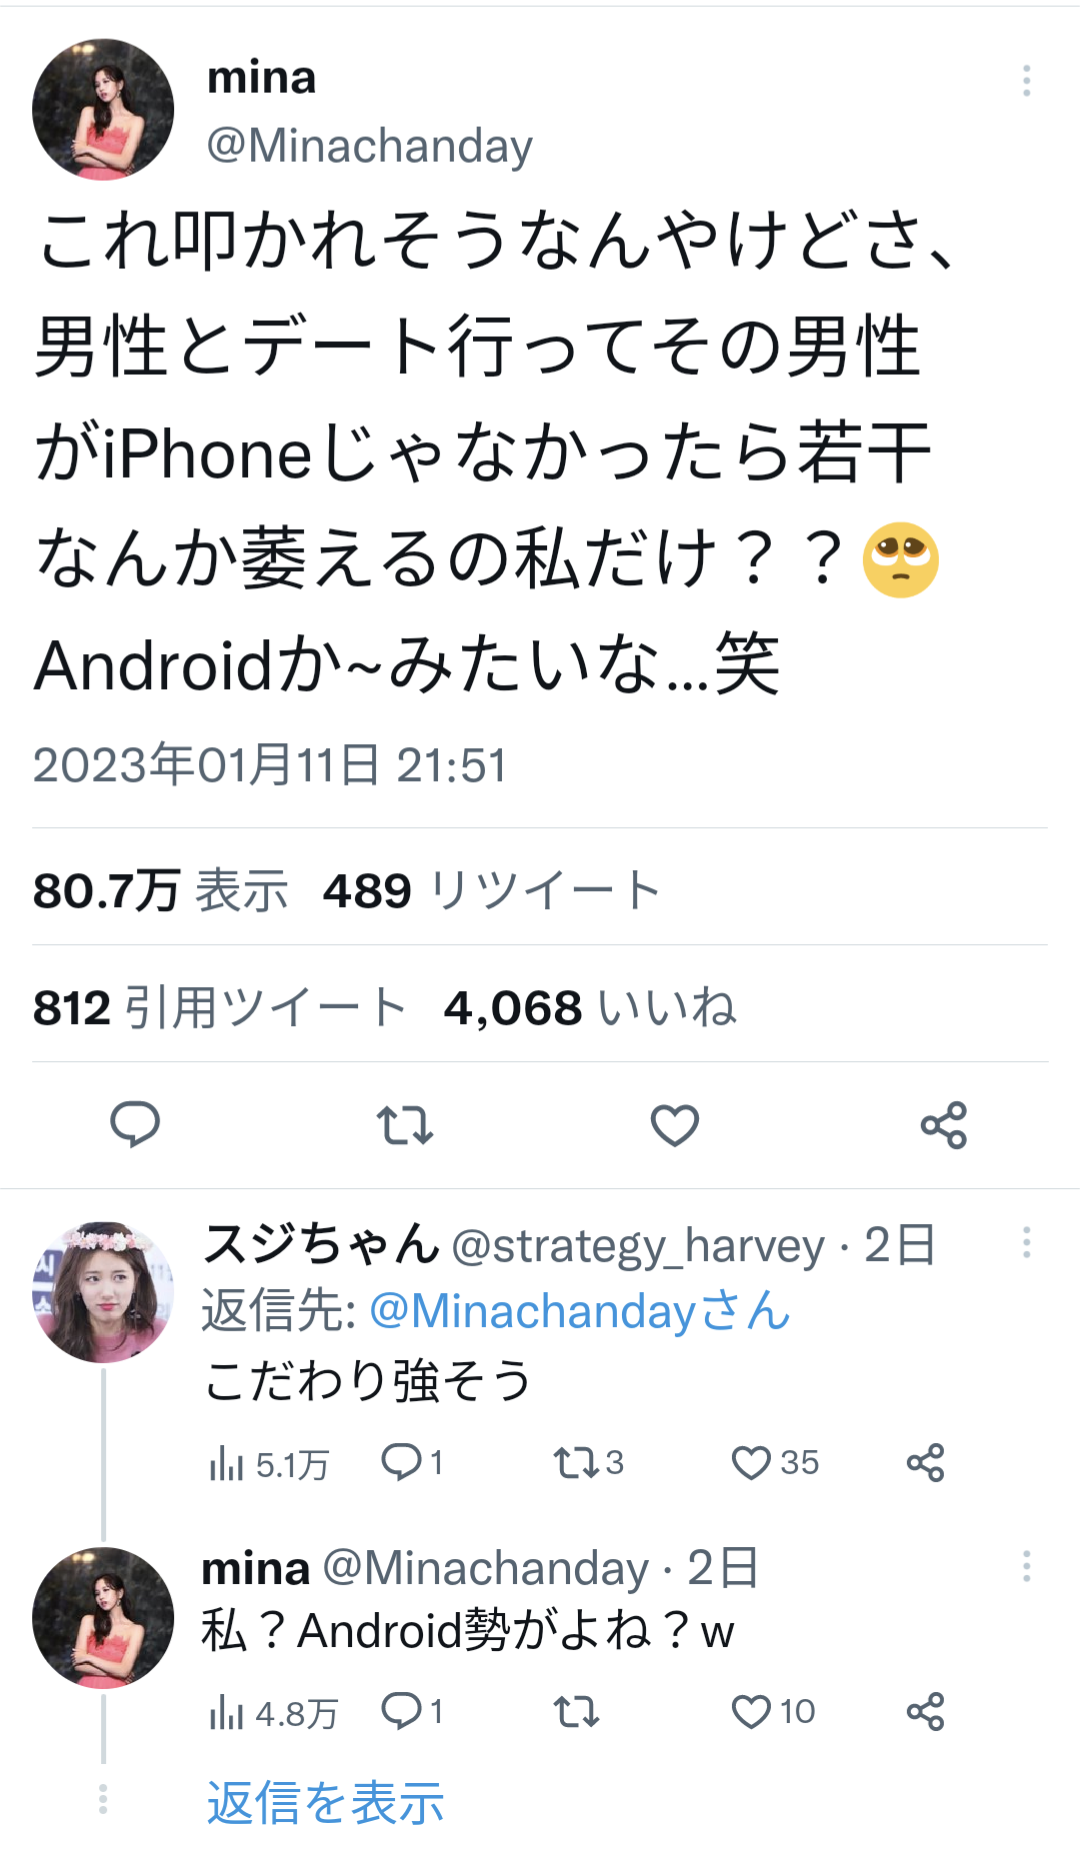Like スジちゃん's reply showing 35
The height and width of the screenshot is (1859, 1080).
pyautogui.click(x=775, y=1463)
